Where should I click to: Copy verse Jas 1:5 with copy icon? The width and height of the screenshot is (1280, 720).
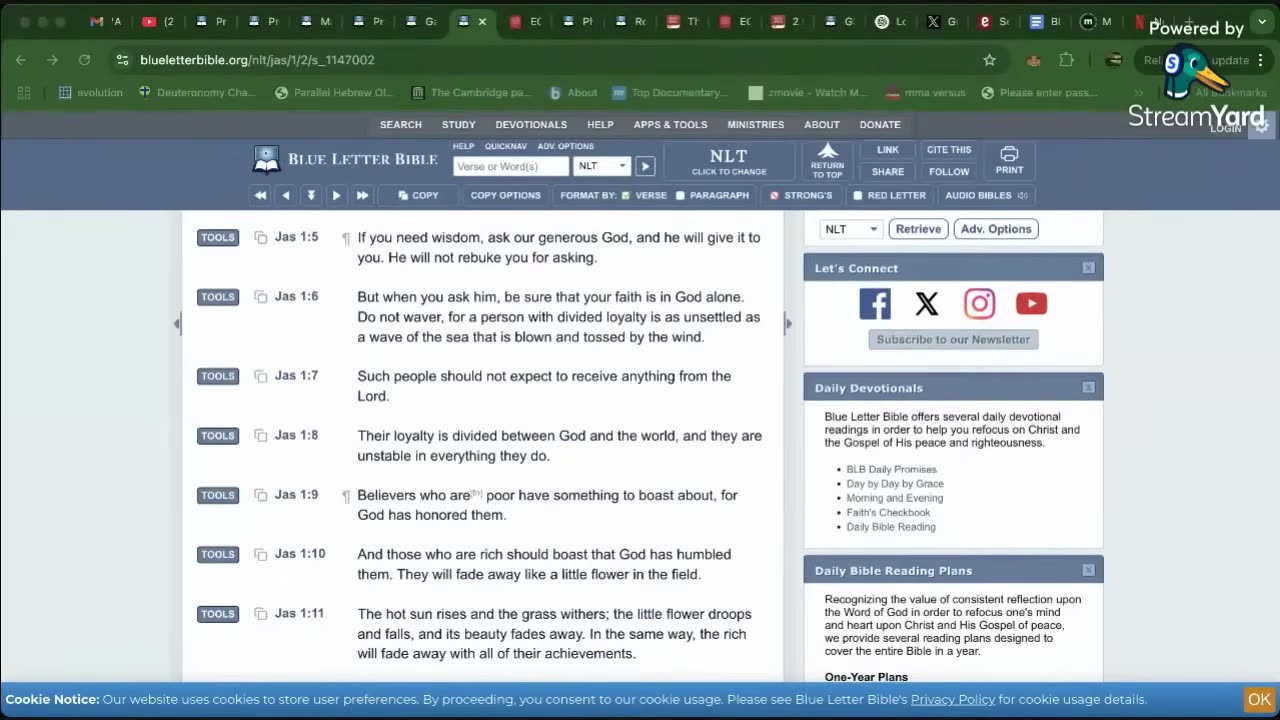[261, 238]
